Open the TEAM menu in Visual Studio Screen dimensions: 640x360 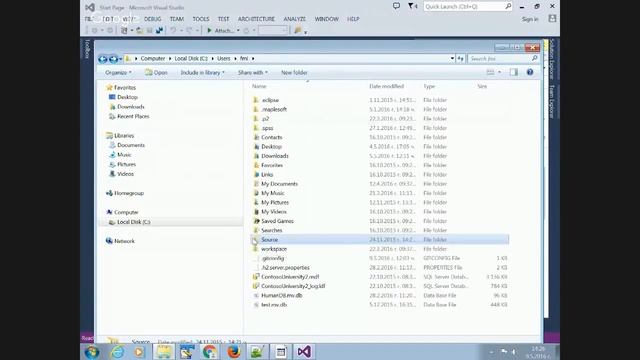(x=177, y=19)
